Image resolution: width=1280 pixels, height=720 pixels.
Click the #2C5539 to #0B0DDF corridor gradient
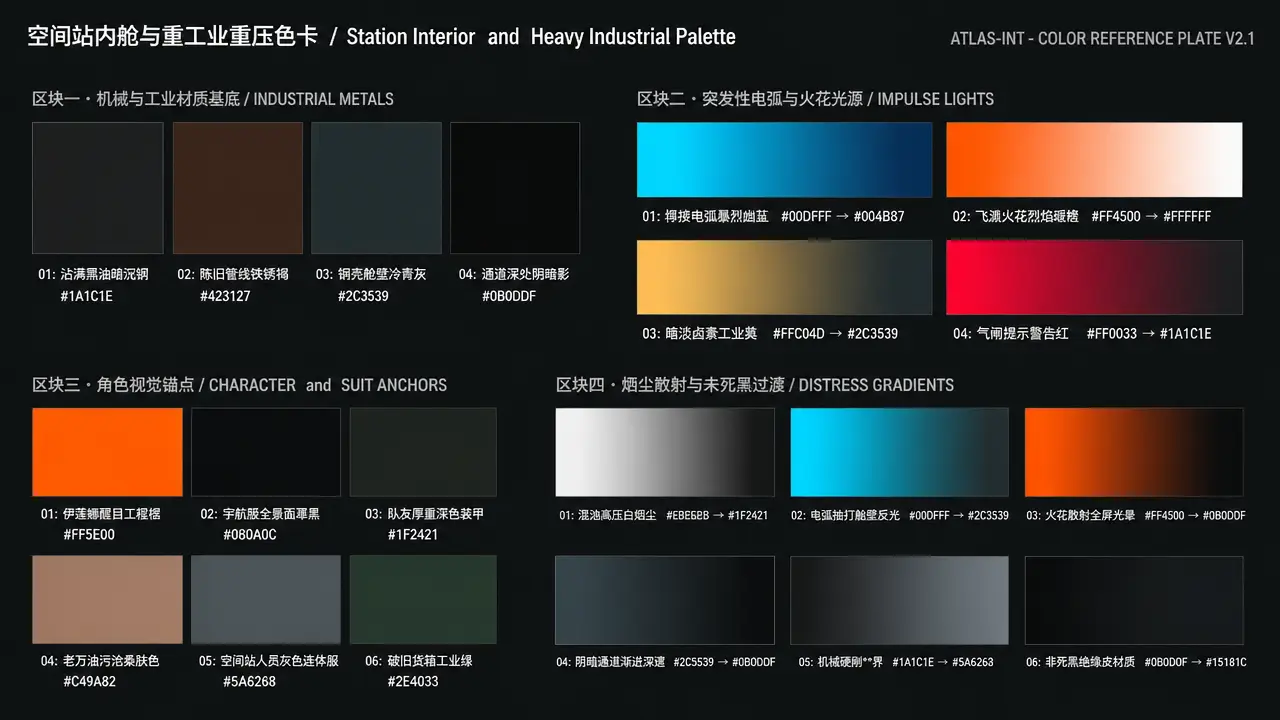(665, 600)
